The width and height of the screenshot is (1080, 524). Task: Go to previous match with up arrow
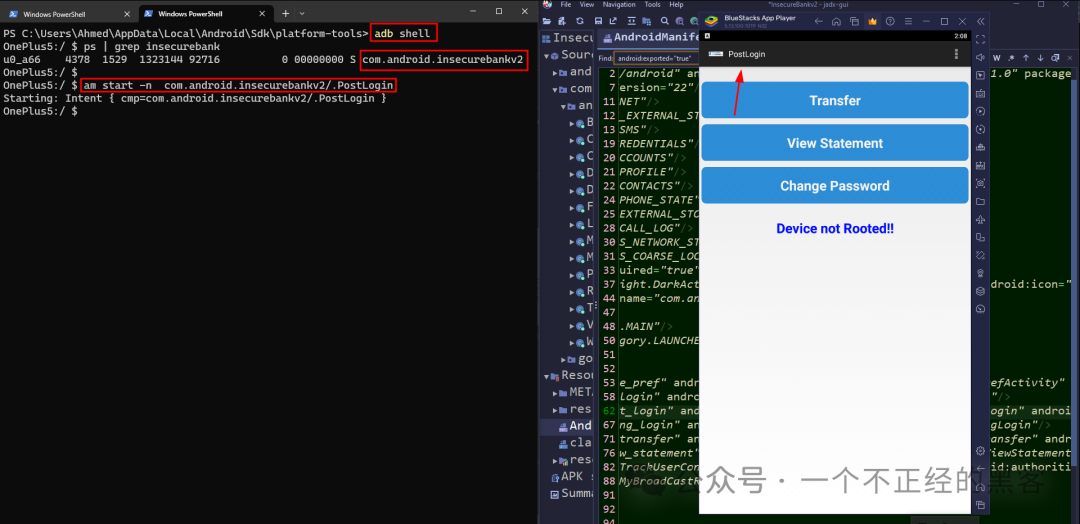tap(1026, 58)
